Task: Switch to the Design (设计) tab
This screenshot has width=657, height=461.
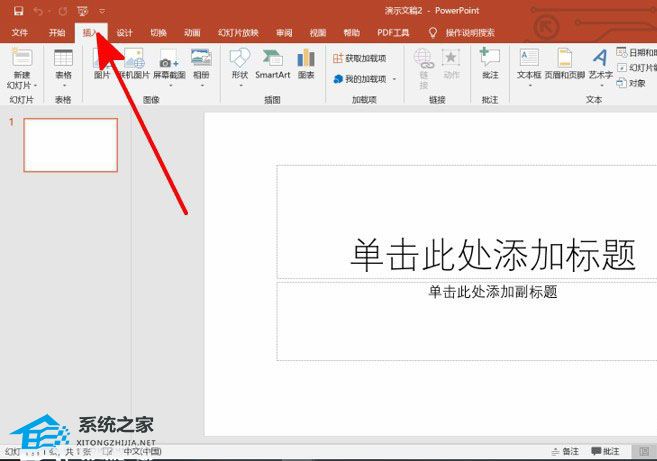Action: [124, 32]
